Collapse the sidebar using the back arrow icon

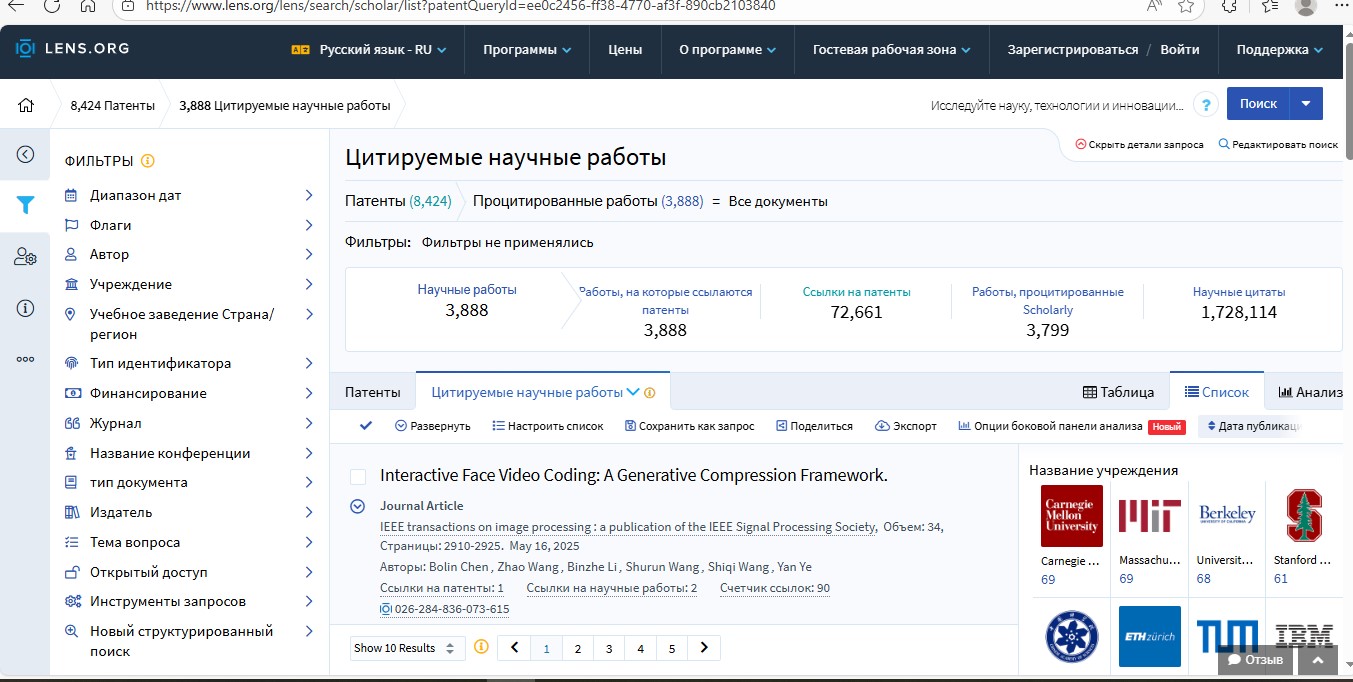click(25, 154)
